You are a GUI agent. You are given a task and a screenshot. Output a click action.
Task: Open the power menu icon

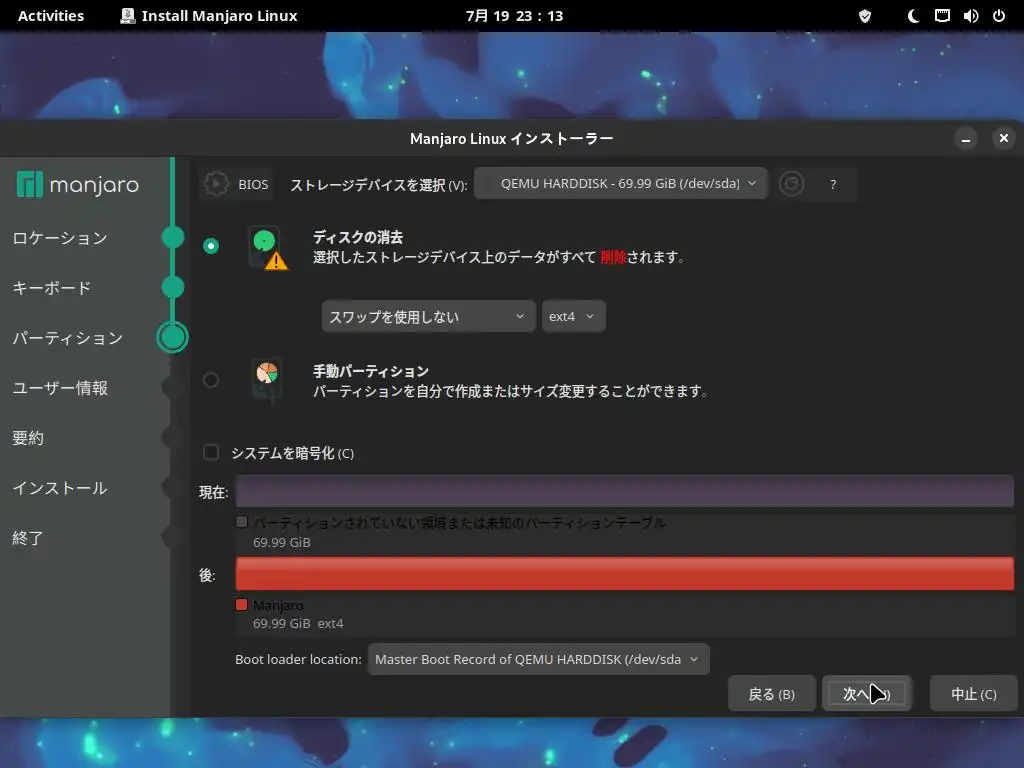pyautogui.click(x=999, y=16)
